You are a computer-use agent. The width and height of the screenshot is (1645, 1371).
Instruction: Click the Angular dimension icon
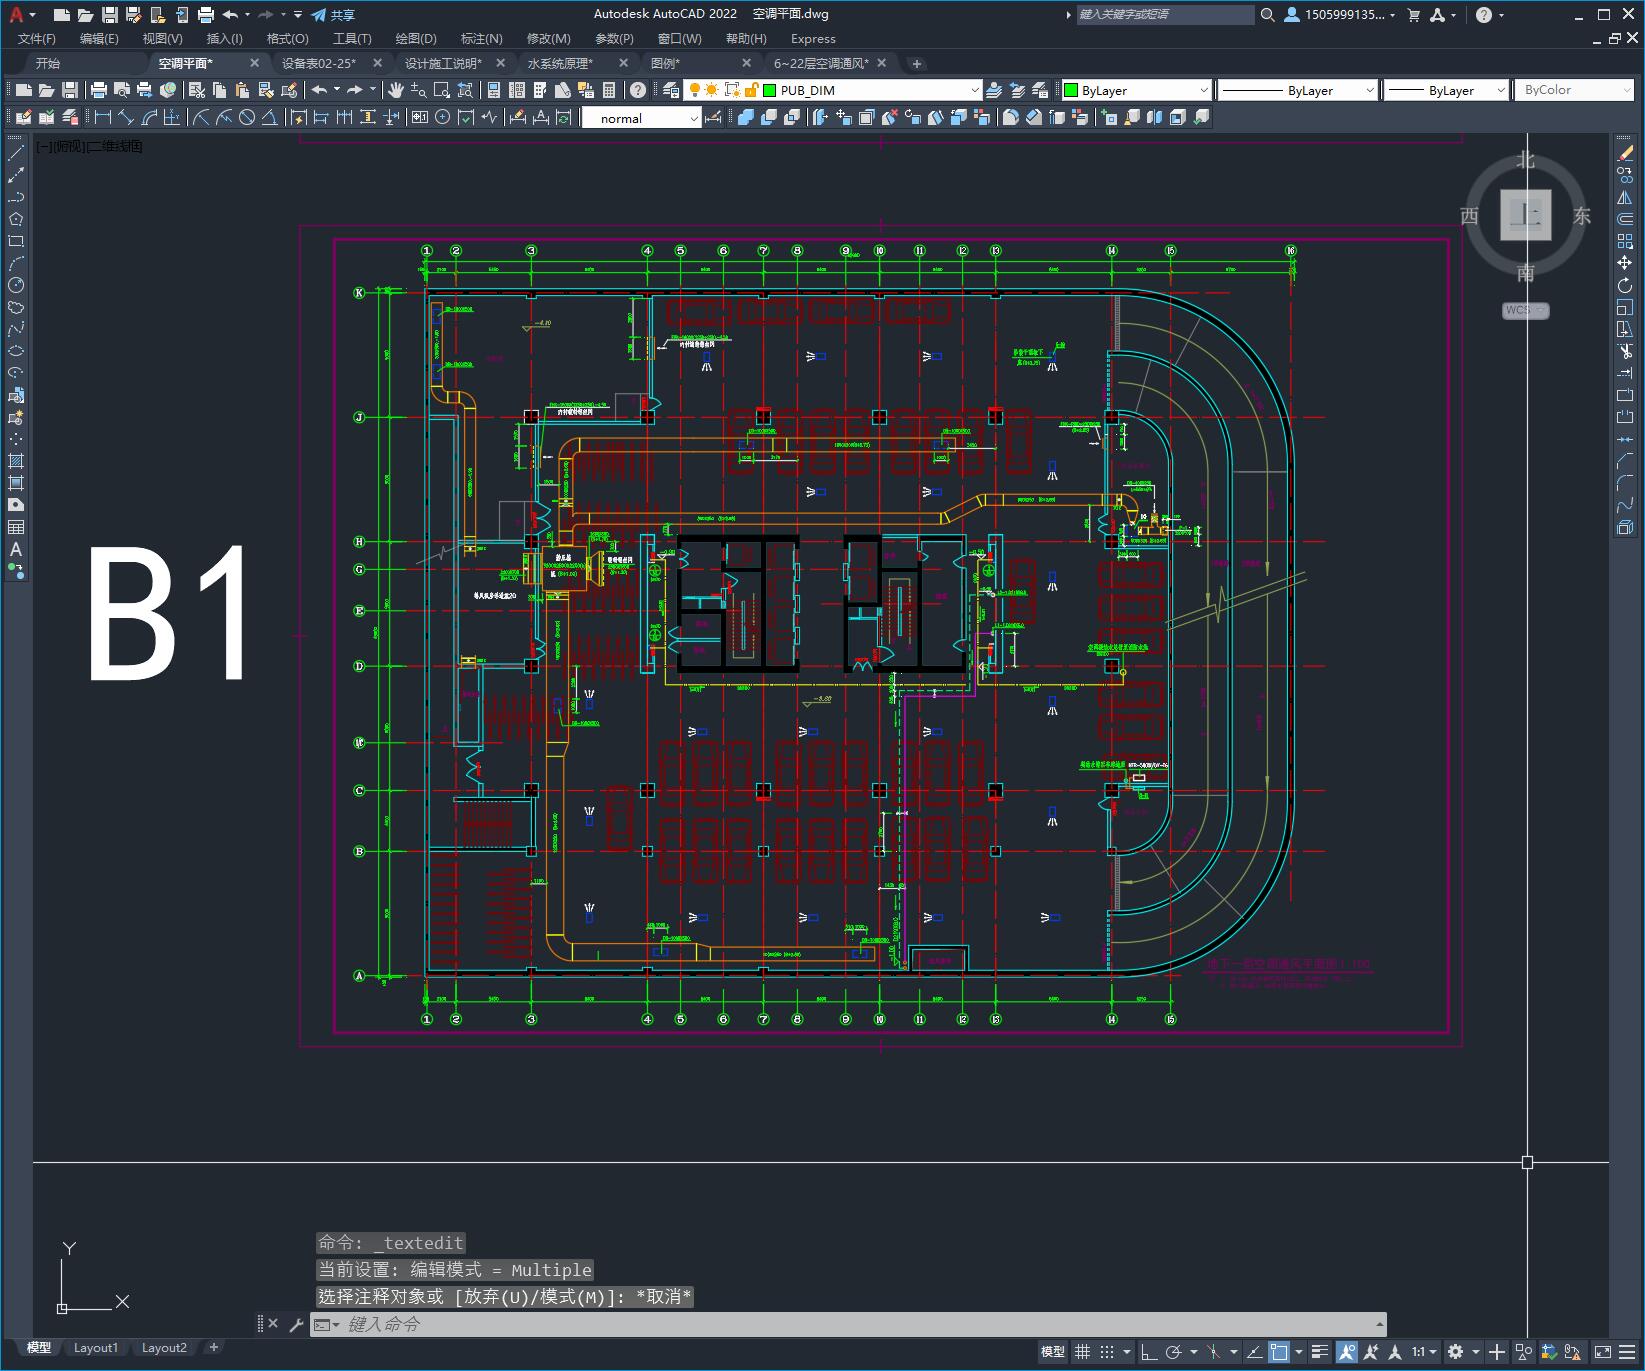(269, 118)
